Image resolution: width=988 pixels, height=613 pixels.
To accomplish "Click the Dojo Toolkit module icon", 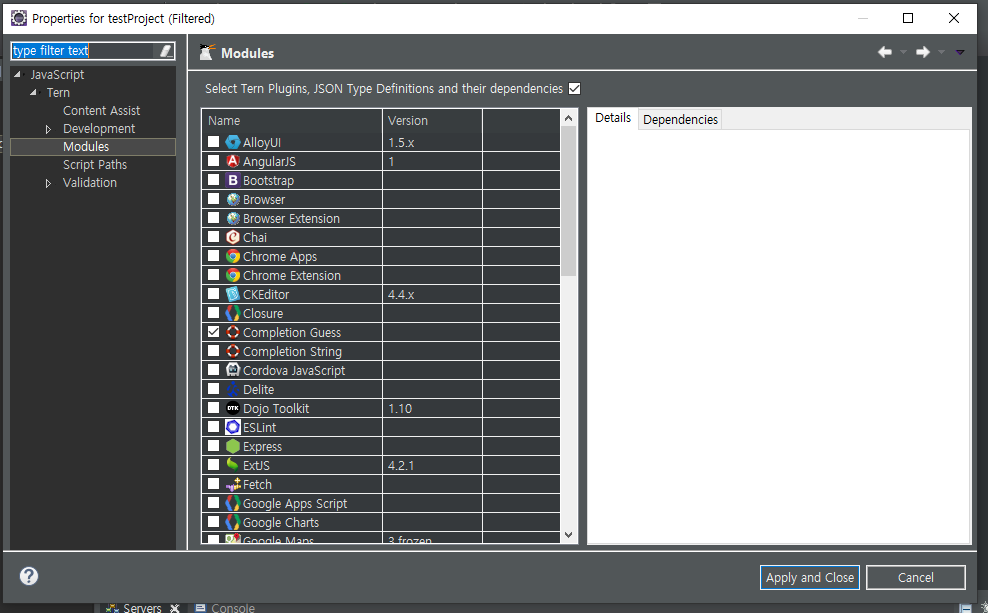I will point(233,408).
